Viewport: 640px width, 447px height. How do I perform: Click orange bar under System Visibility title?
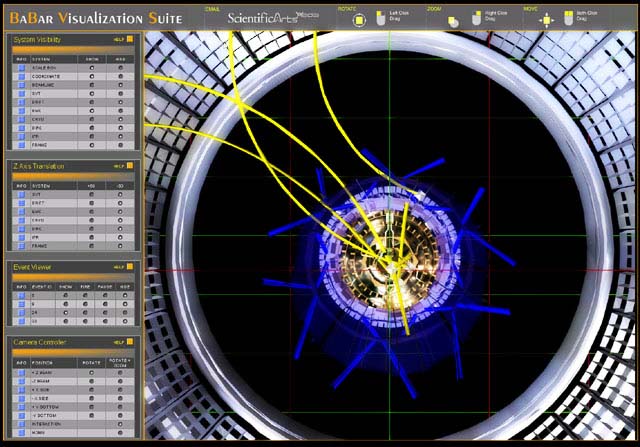pyautogui.click(x=73, y=49)
